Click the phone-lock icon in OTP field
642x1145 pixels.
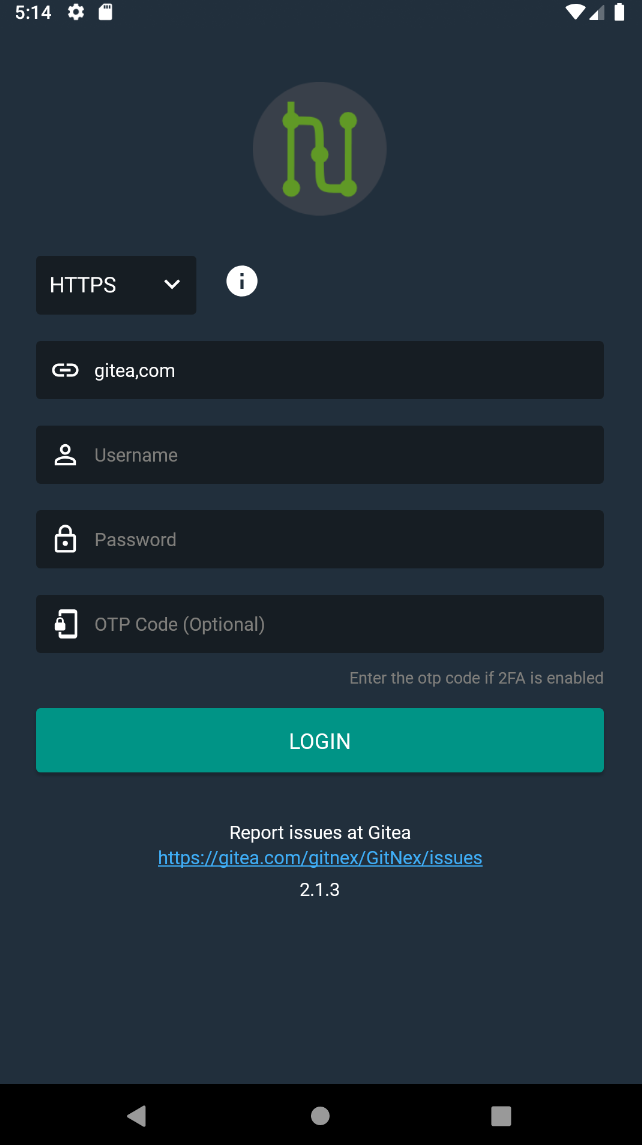tap(65, 624)
